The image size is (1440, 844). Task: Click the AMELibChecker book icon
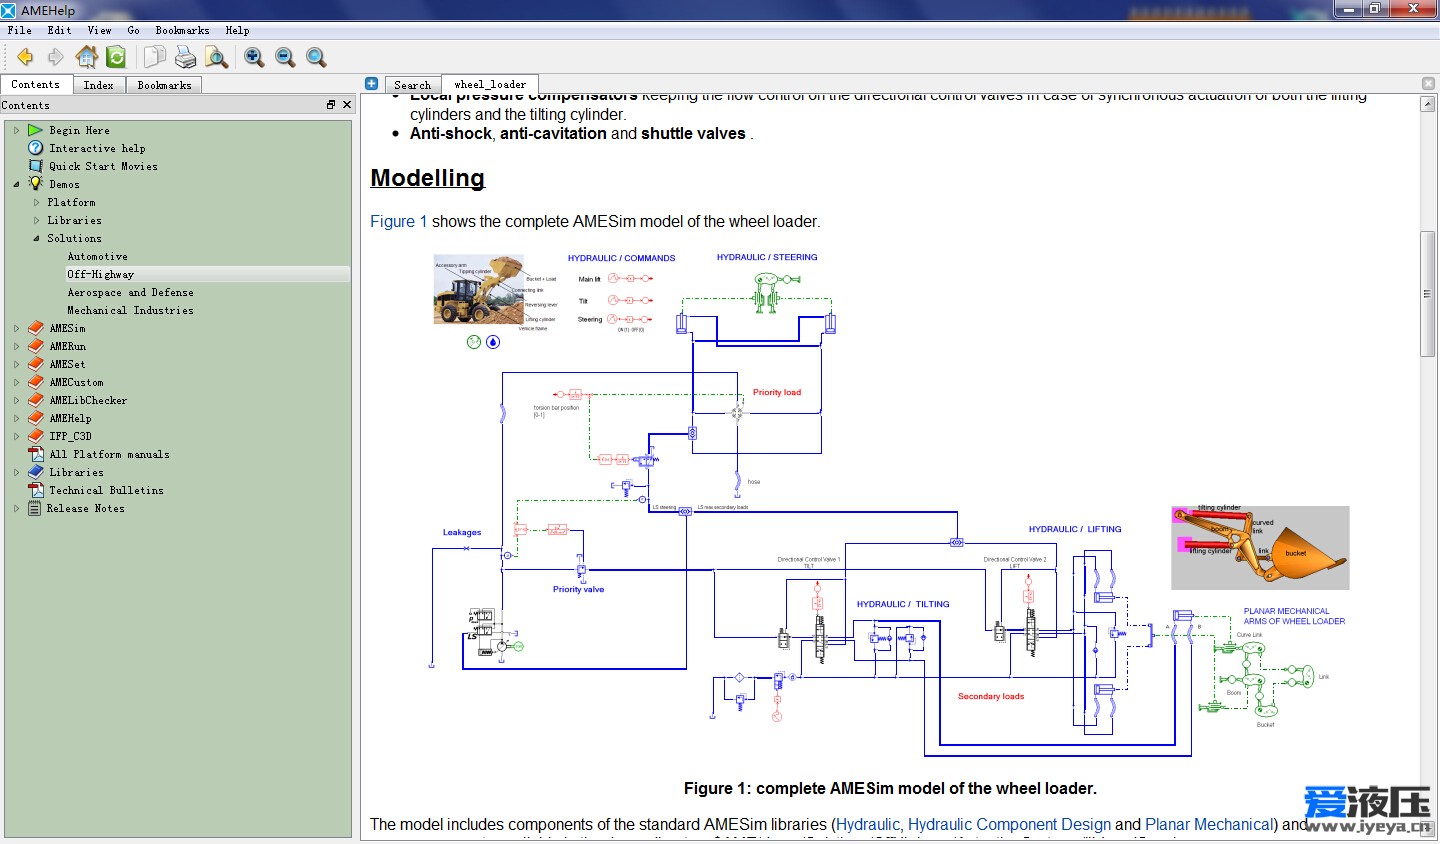point(36,400)
